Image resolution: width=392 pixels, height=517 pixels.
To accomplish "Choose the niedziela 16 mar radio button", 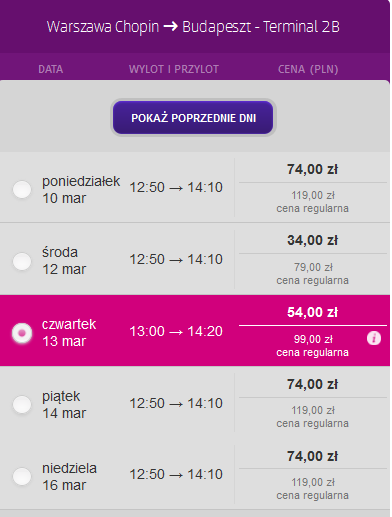I will 22,476.
